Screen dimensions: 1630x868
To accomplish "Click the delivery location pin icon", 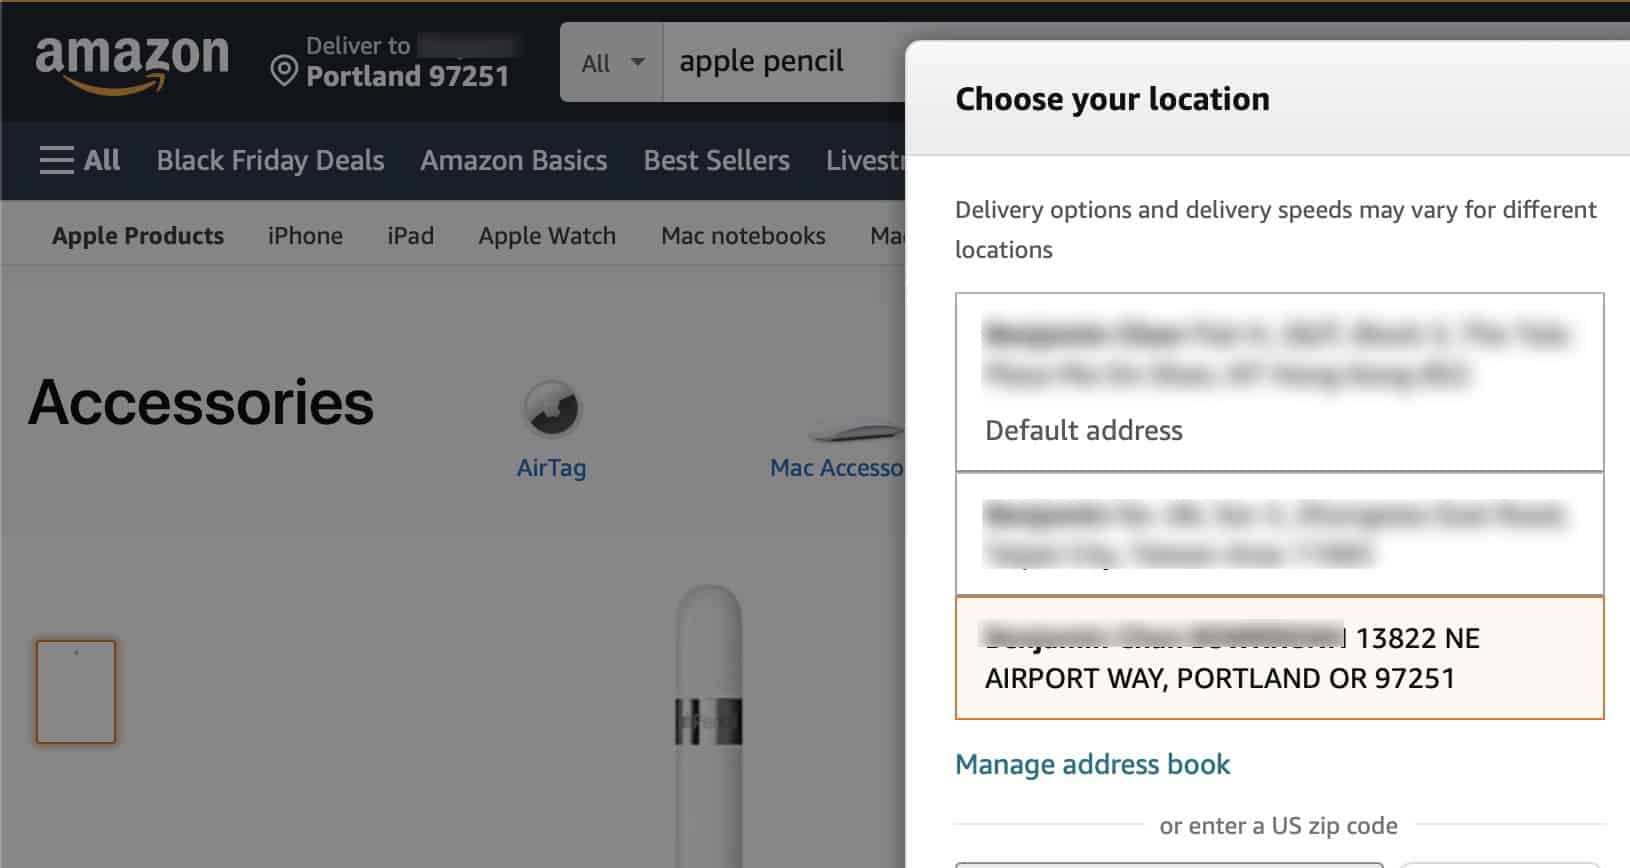I will click(284, 72).
